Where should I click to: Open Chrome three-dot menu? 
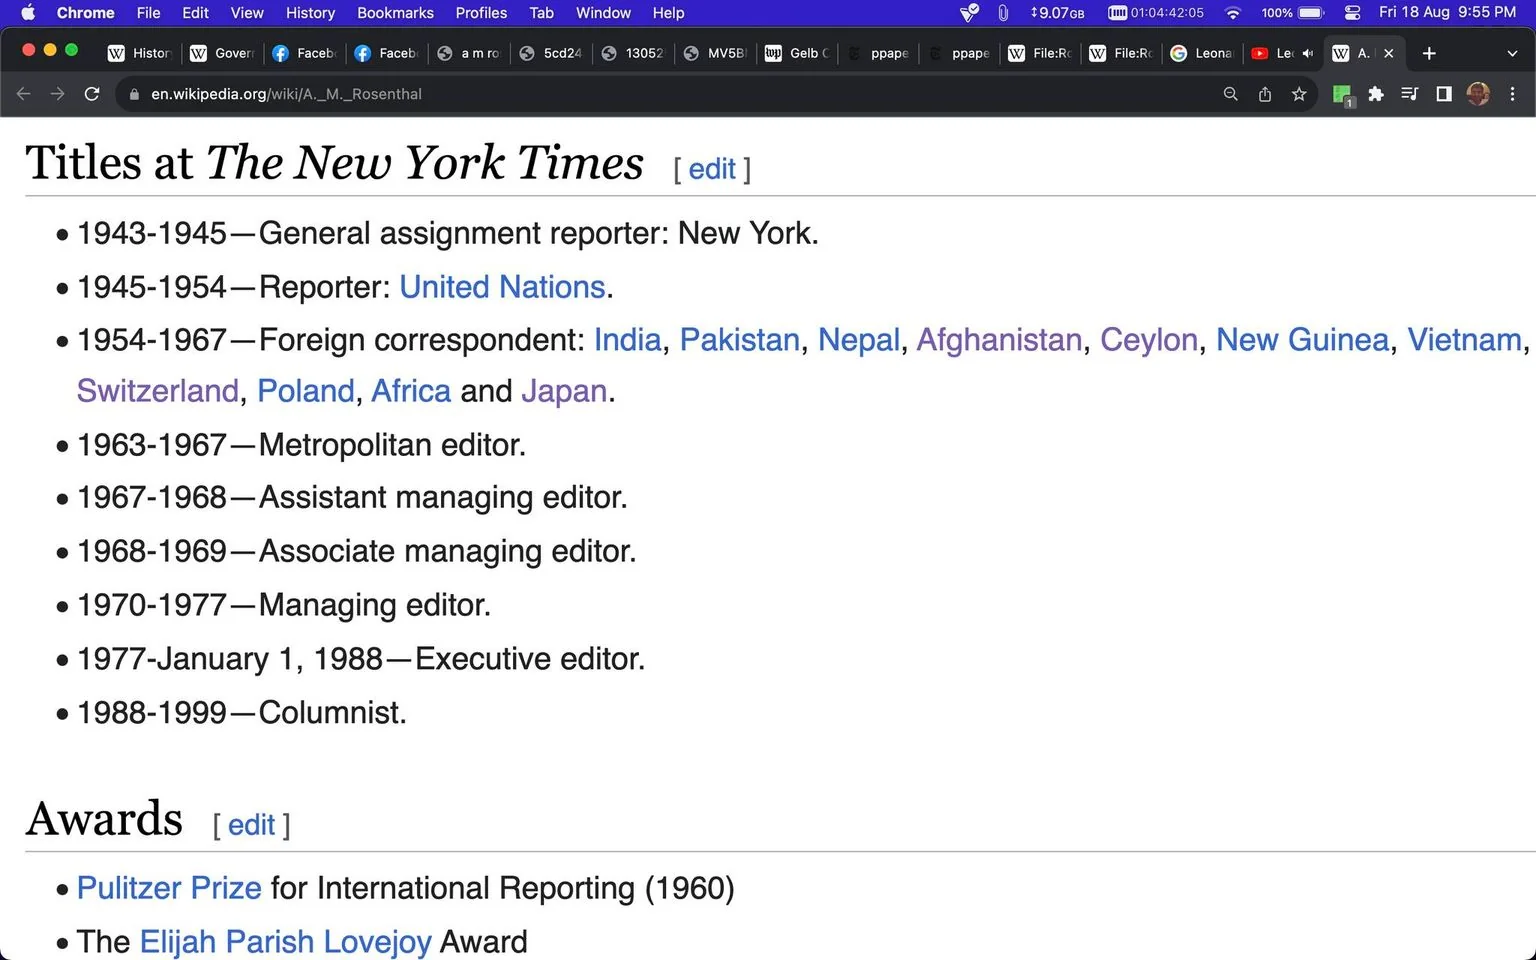click(1512, 94)
